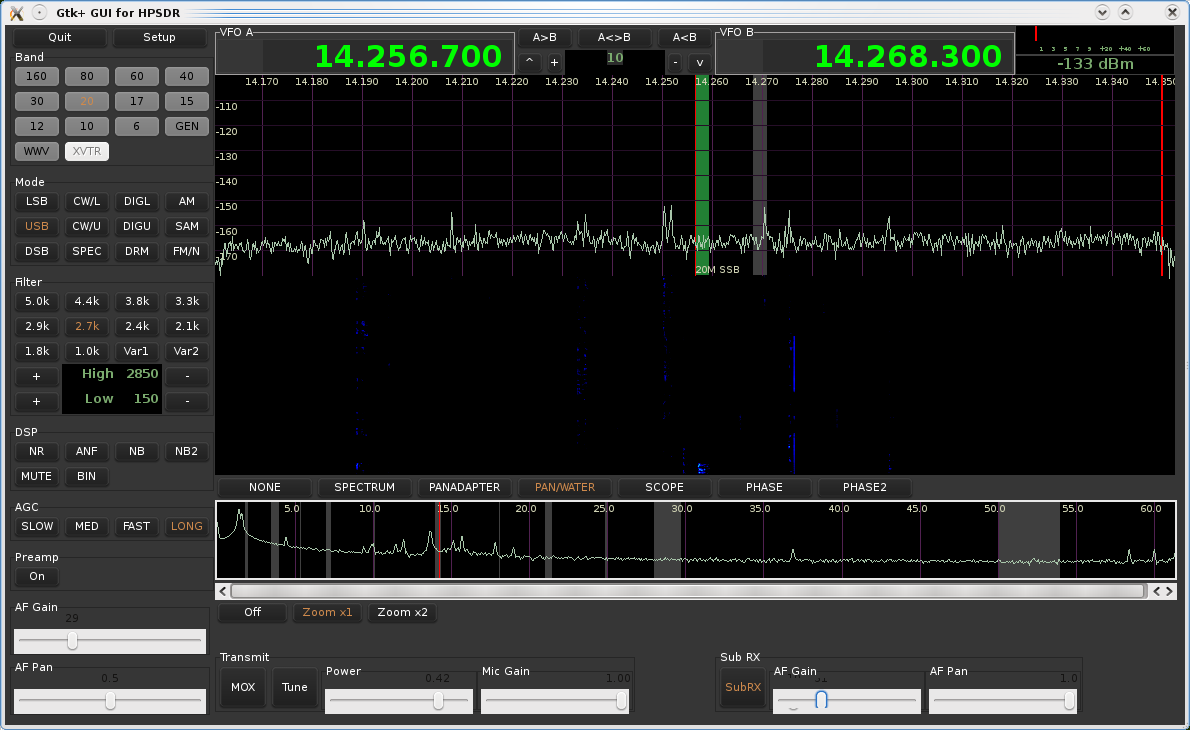1190x730 pixels.
Task: Set mode to LSB
Action: tap(37, 202)
